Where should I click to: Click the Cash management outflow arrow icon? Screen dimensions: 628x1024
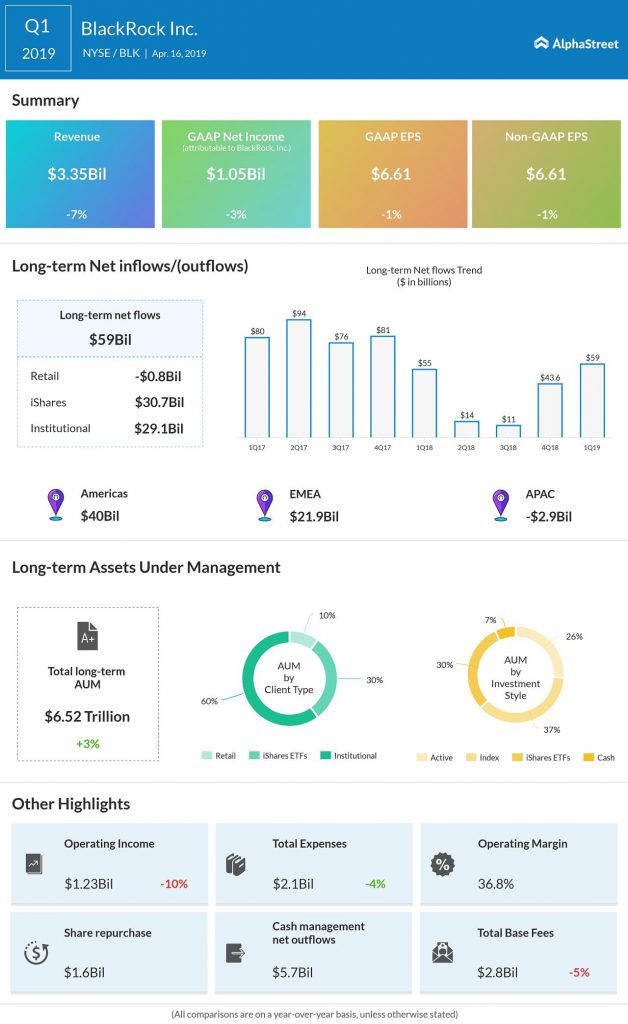(x=235, y=953)
